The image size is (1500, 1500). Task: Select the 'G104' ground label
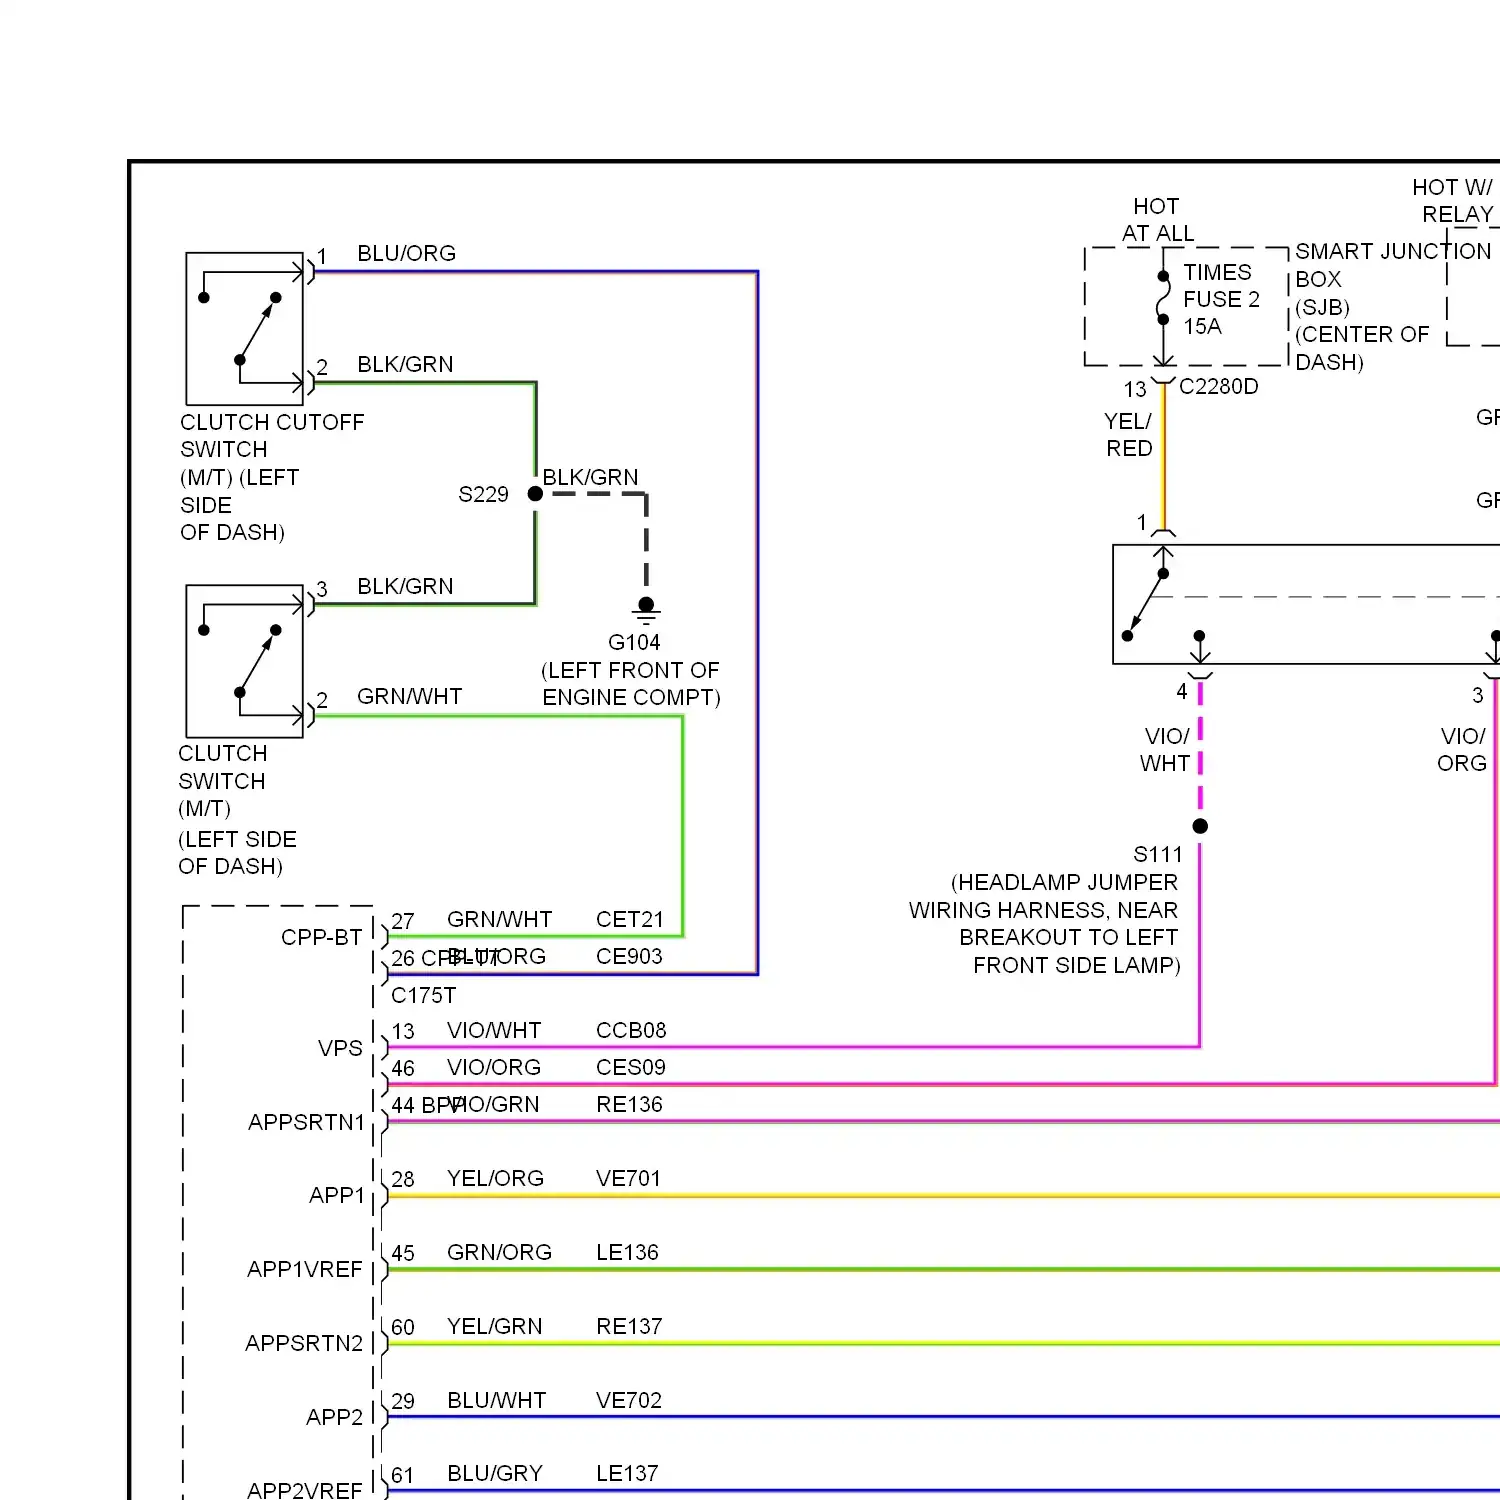[634, 642]
